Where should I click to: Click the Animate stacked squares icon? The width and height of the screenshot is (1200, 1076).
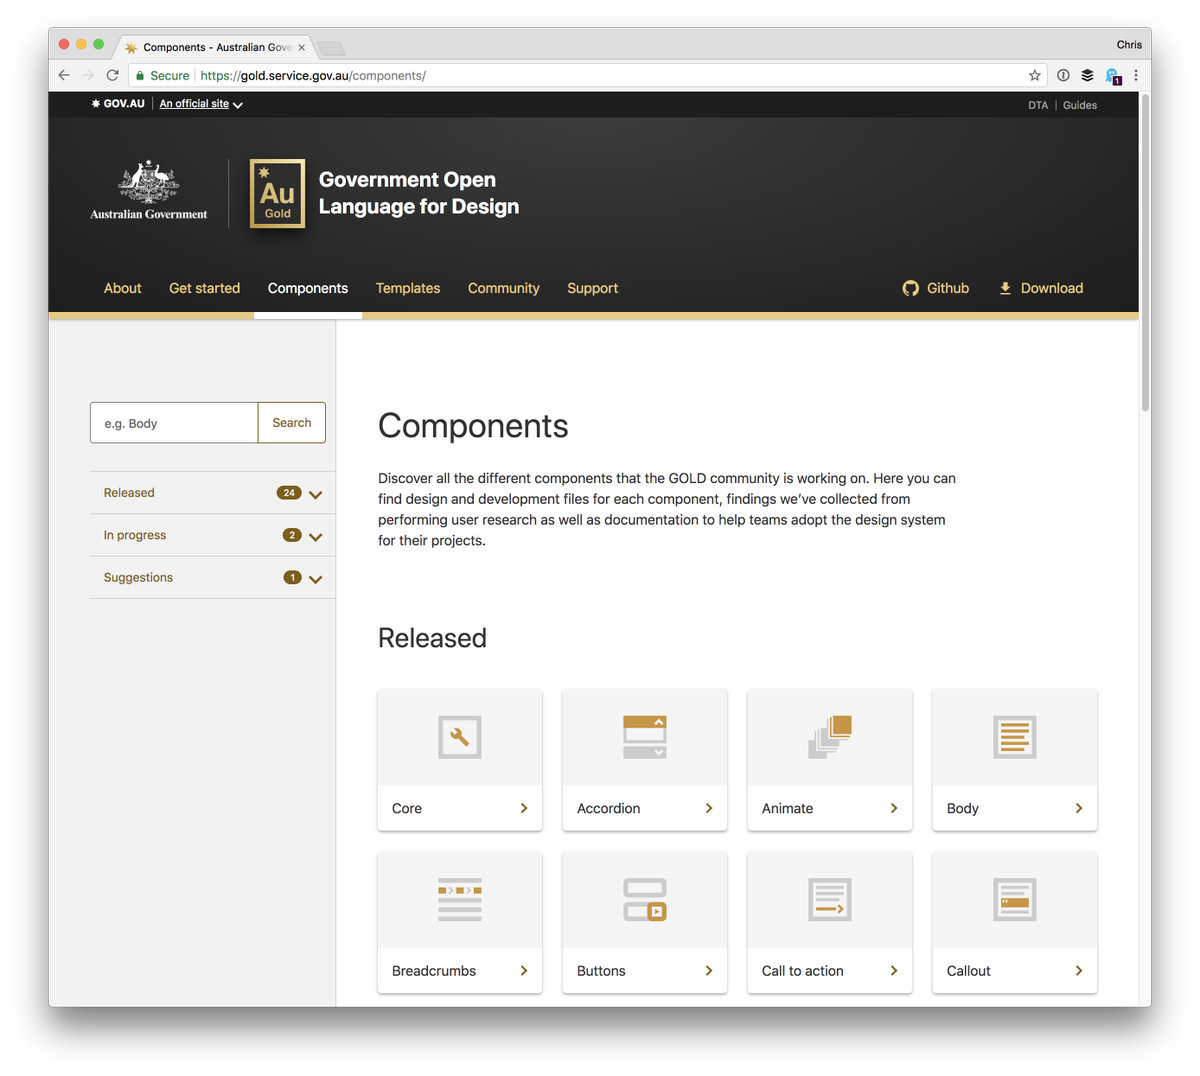[830, 737]
